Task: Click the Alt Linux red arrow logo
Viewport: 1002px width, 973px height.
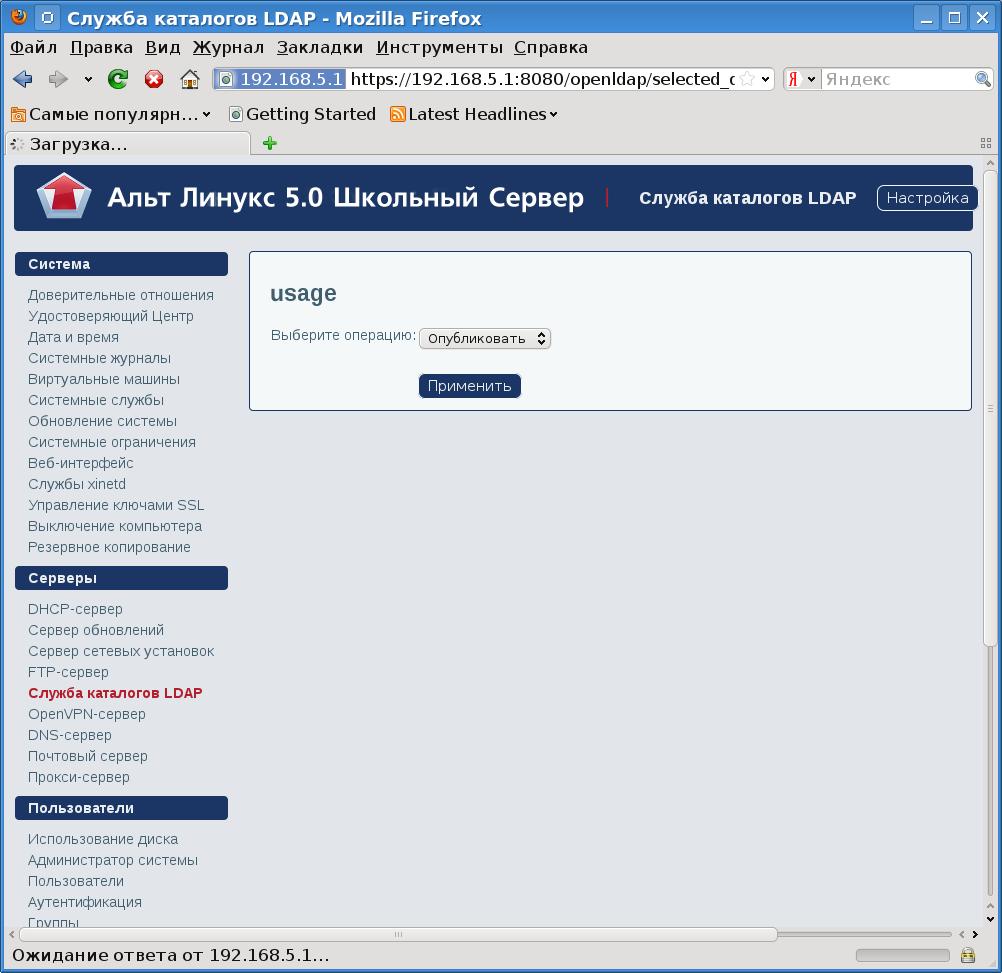Action: [x=64, y=197]
